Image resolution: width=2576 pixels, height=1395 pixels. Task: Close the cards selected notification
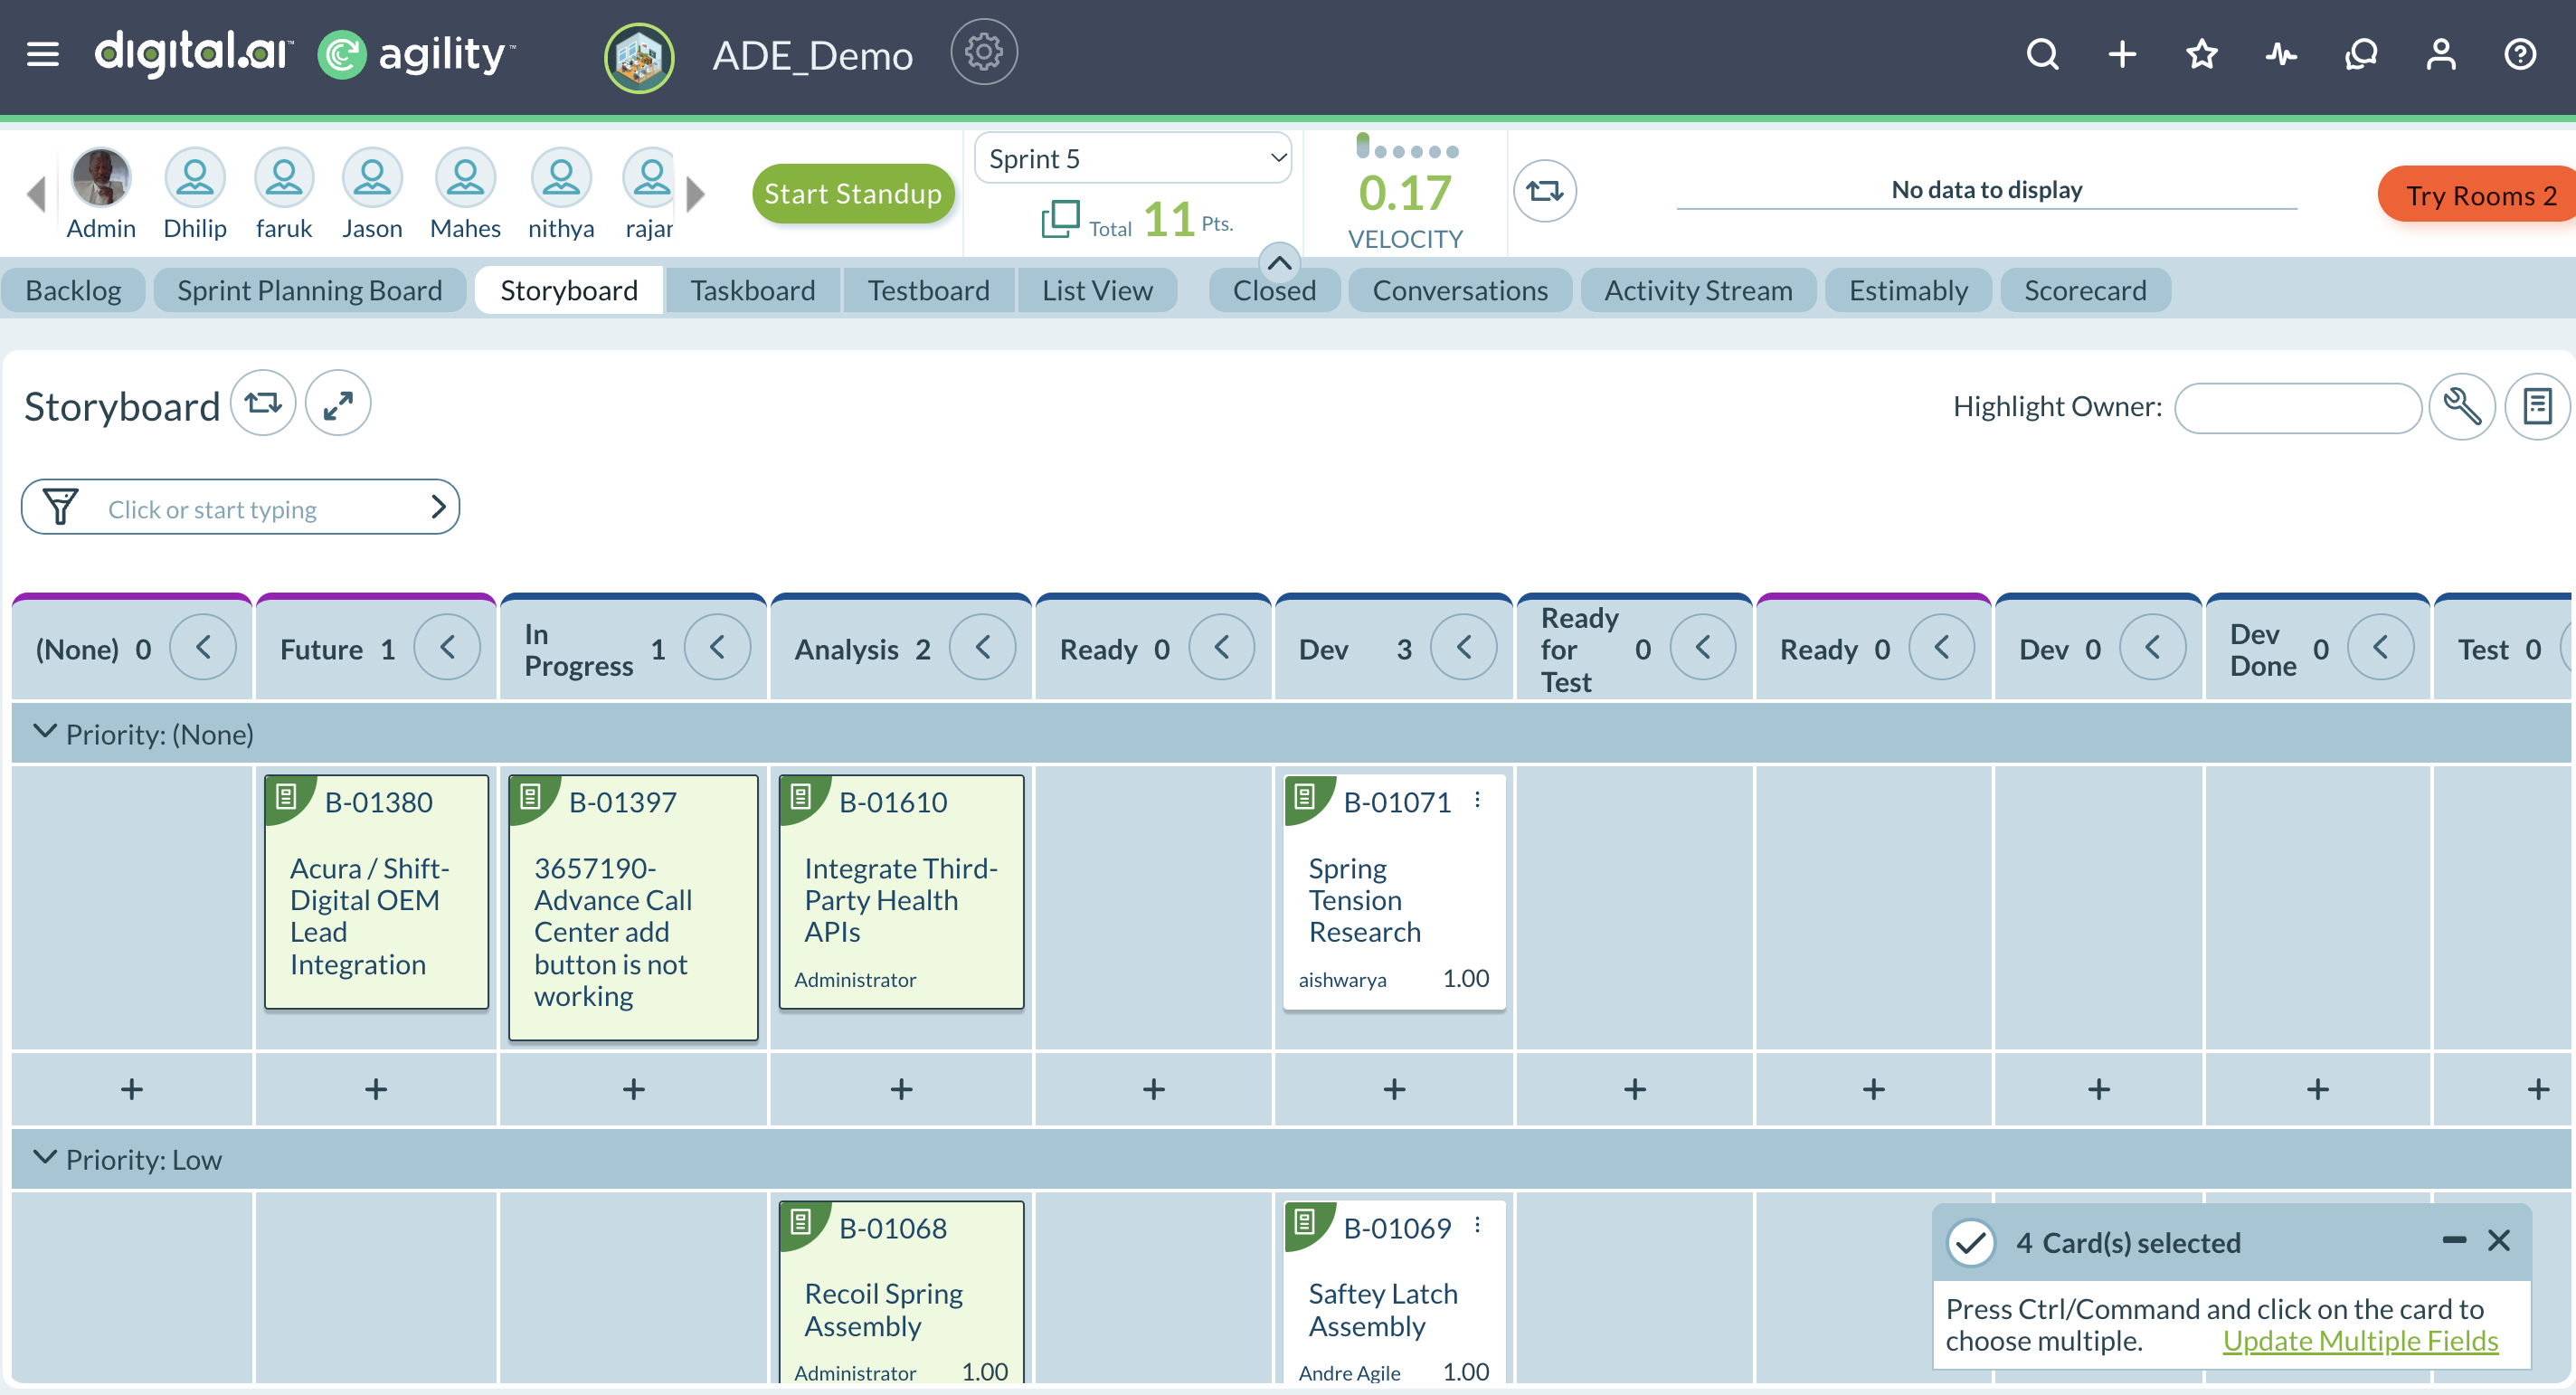[2499, 1240]
